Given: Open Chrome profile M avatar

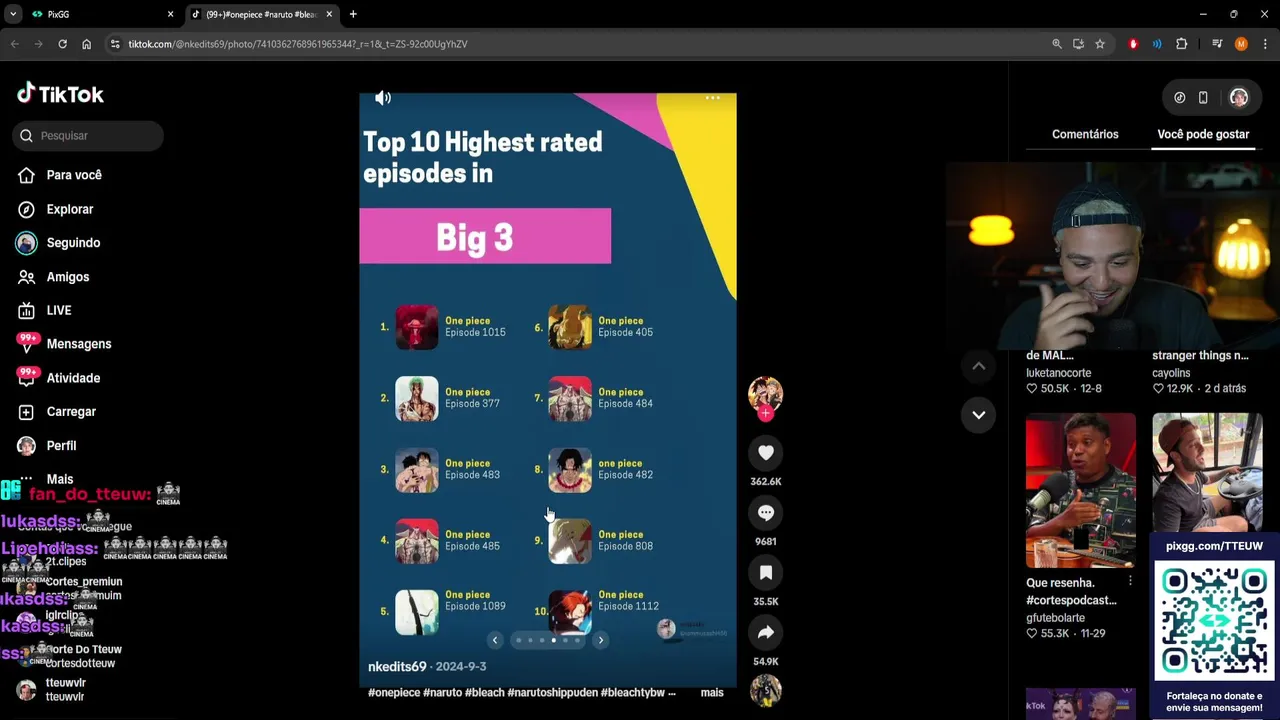Looking at the screenshot, I should pos(1241,44).
